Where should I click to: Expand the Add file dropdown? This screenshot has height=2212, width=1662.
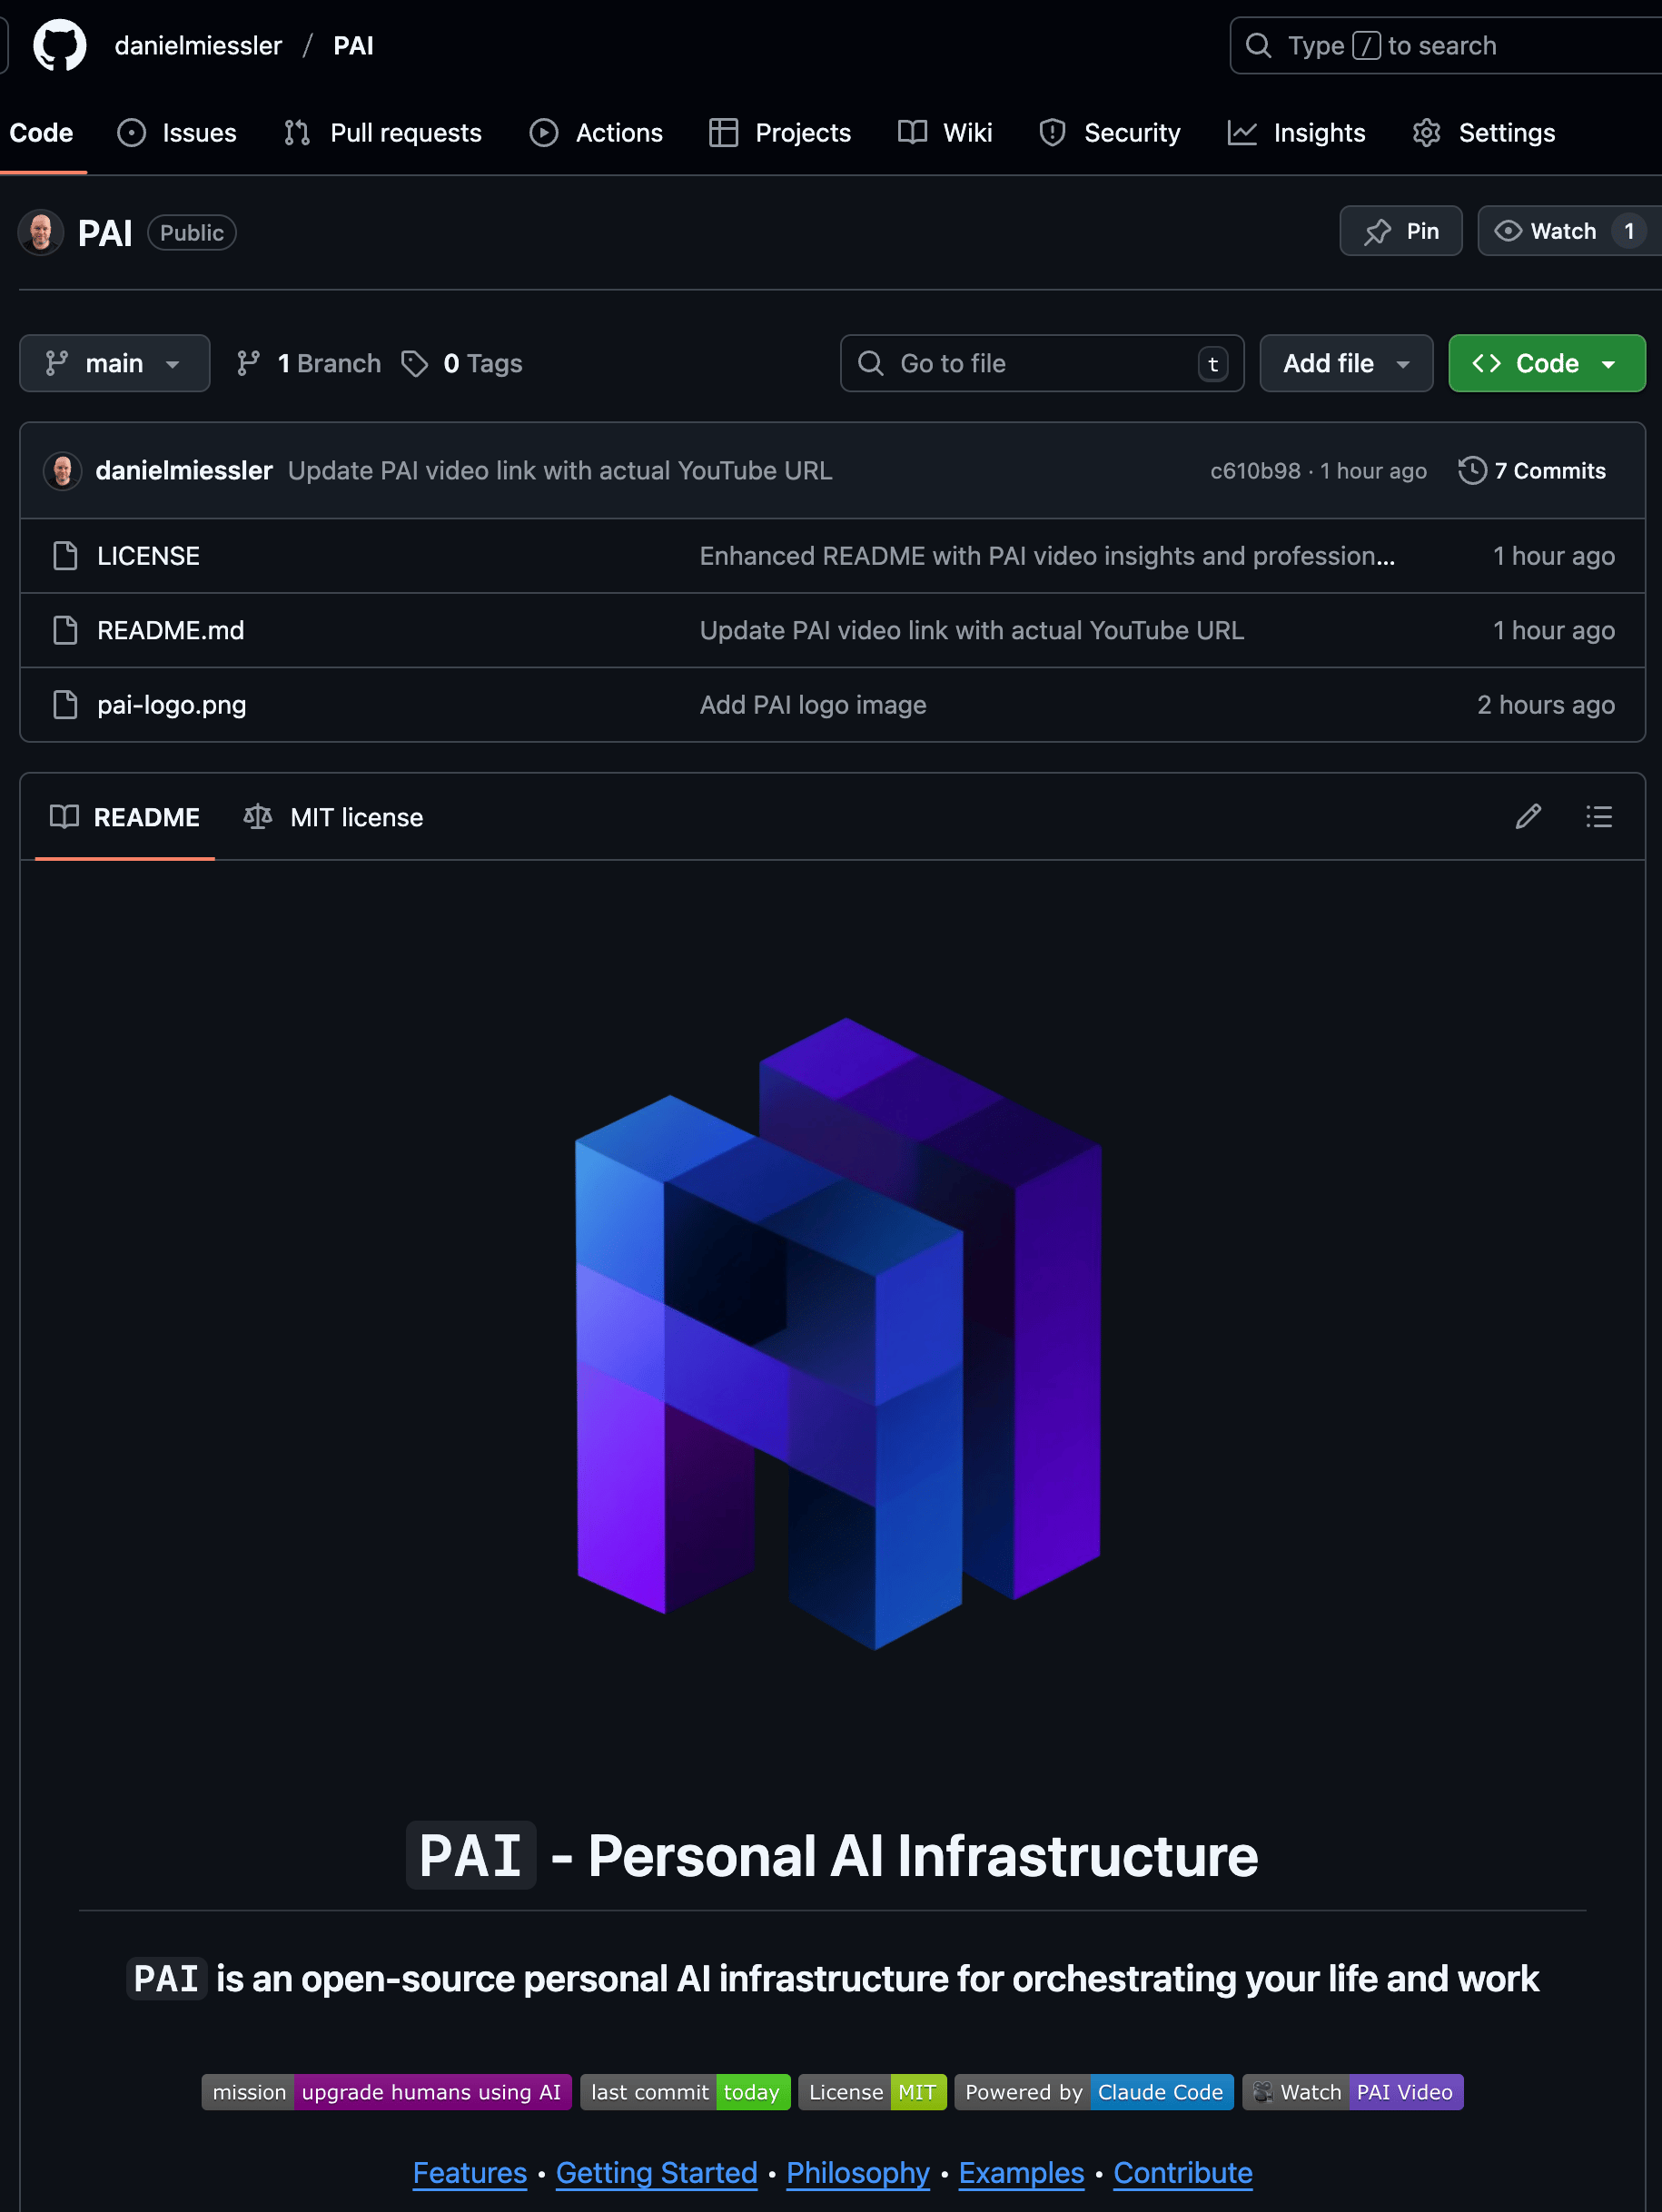click(1346, 363)
